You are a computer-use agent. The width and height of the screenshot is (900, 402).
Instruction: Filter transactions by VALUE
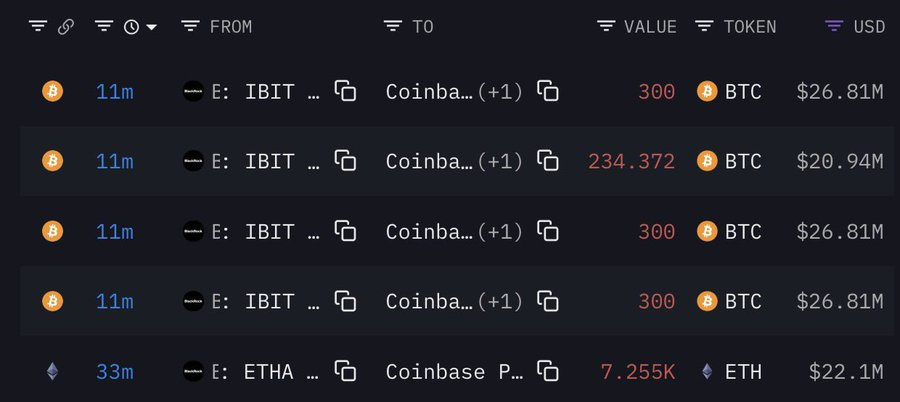point(606,27)
